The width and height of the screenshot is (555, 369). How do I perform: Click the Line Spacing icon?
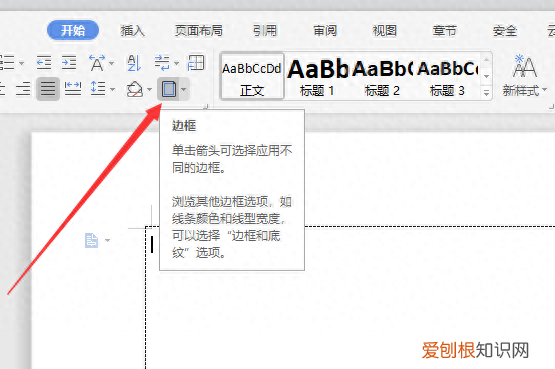98,89
